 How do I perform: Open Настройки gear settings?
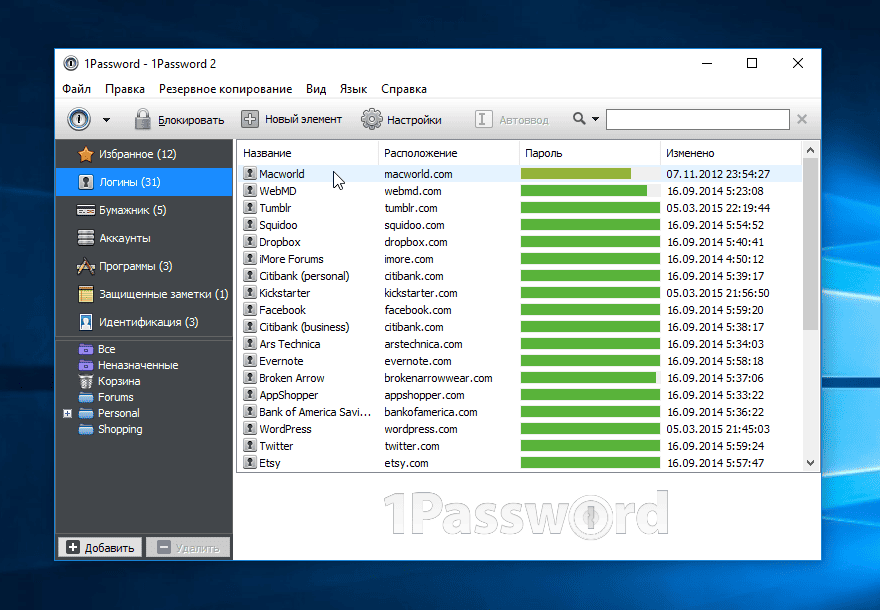pyautogui.click(x=401, y=120)
